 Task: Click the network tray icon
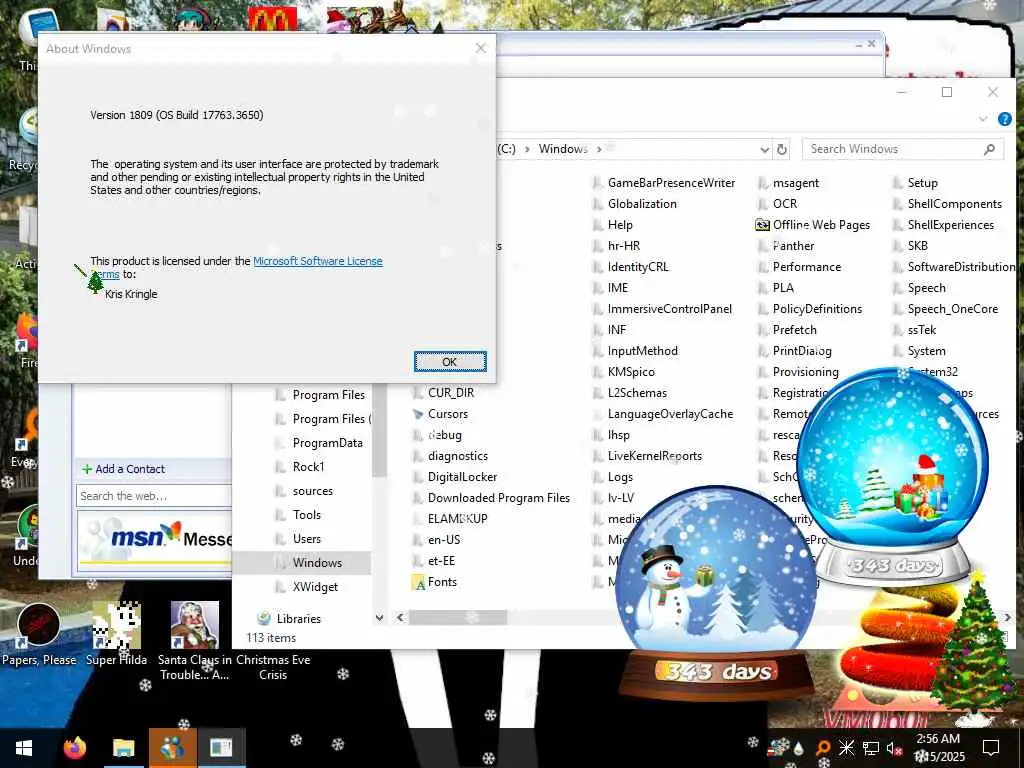pyautogui.click(x=871, y=748)
